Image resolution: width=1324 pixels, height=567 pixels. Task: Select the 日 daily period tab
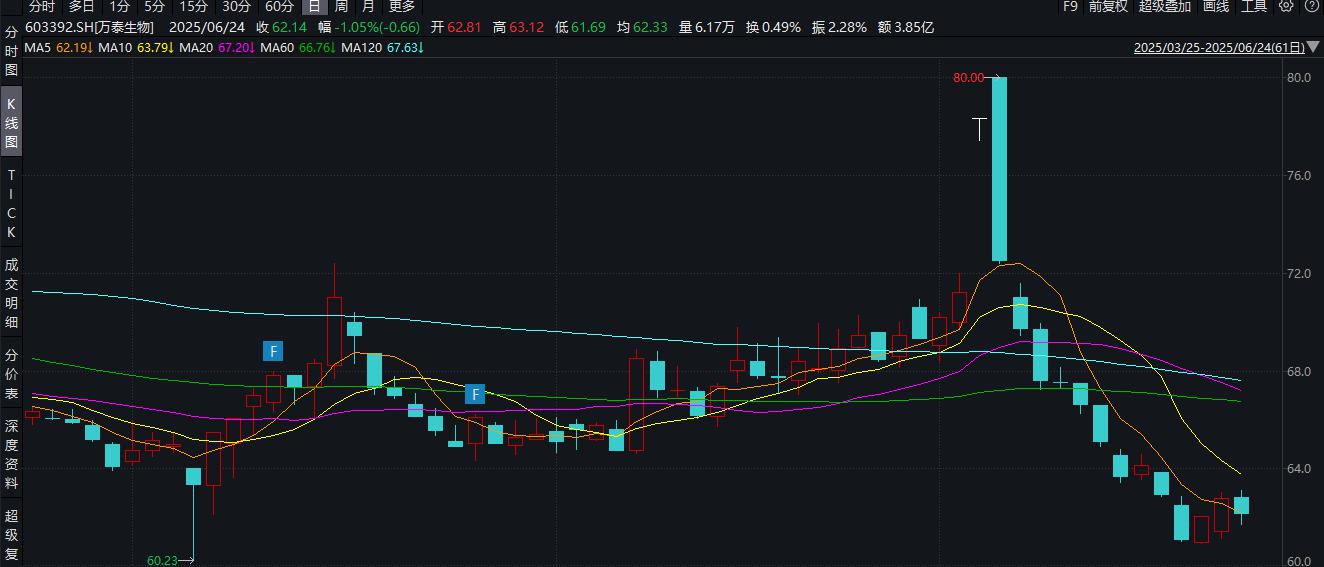(x=314, y=6)
